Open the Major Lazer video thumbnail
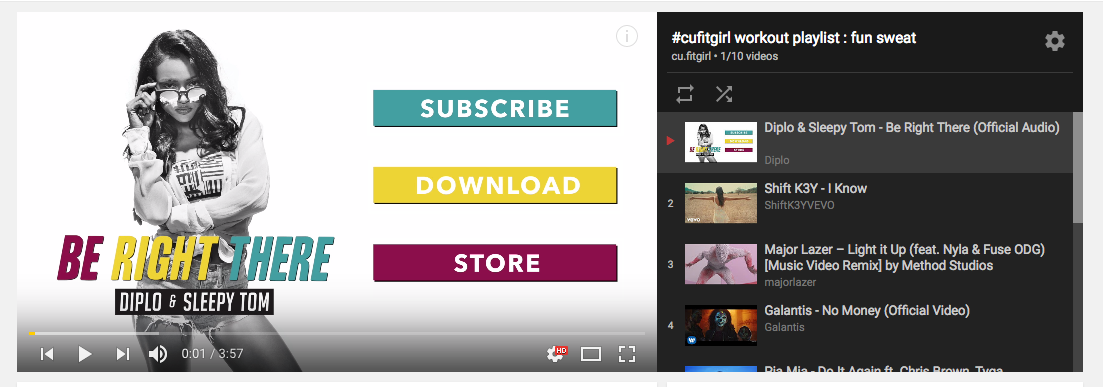 click(x=720, y=265)
